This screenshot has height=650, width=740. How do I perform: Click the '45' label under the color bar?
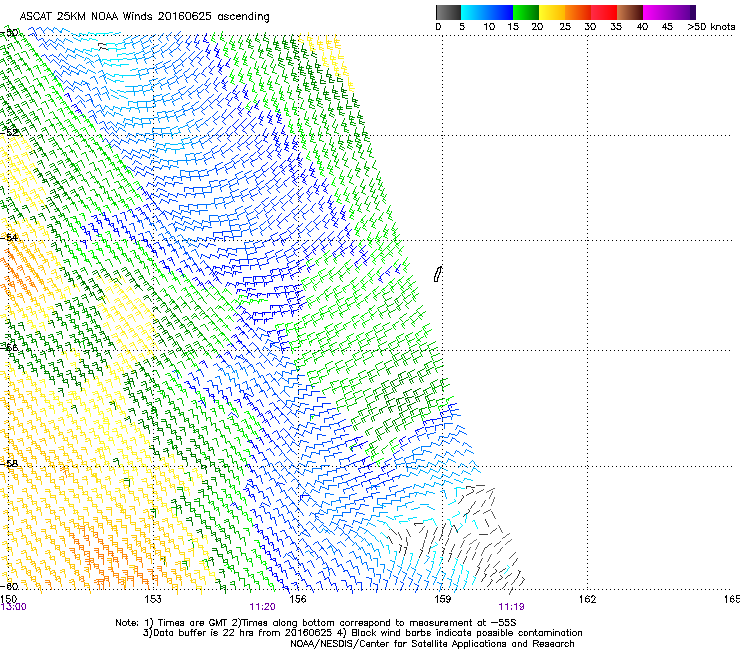point(667,27)
